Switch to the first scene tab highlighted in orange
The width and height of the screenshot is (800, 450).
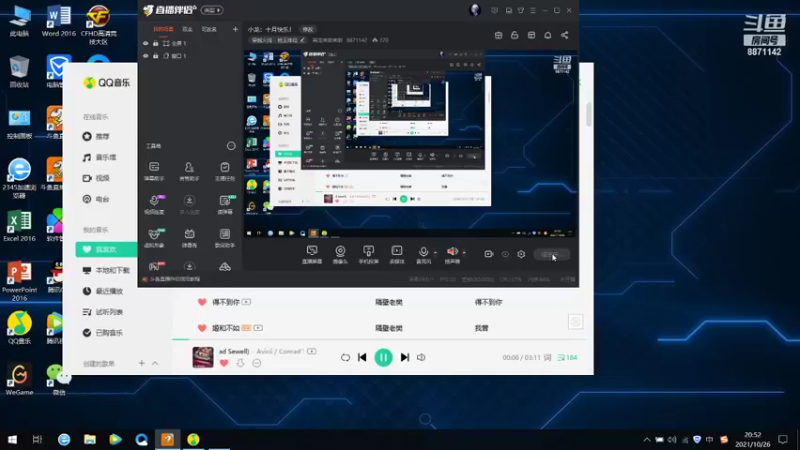point(163,29)
